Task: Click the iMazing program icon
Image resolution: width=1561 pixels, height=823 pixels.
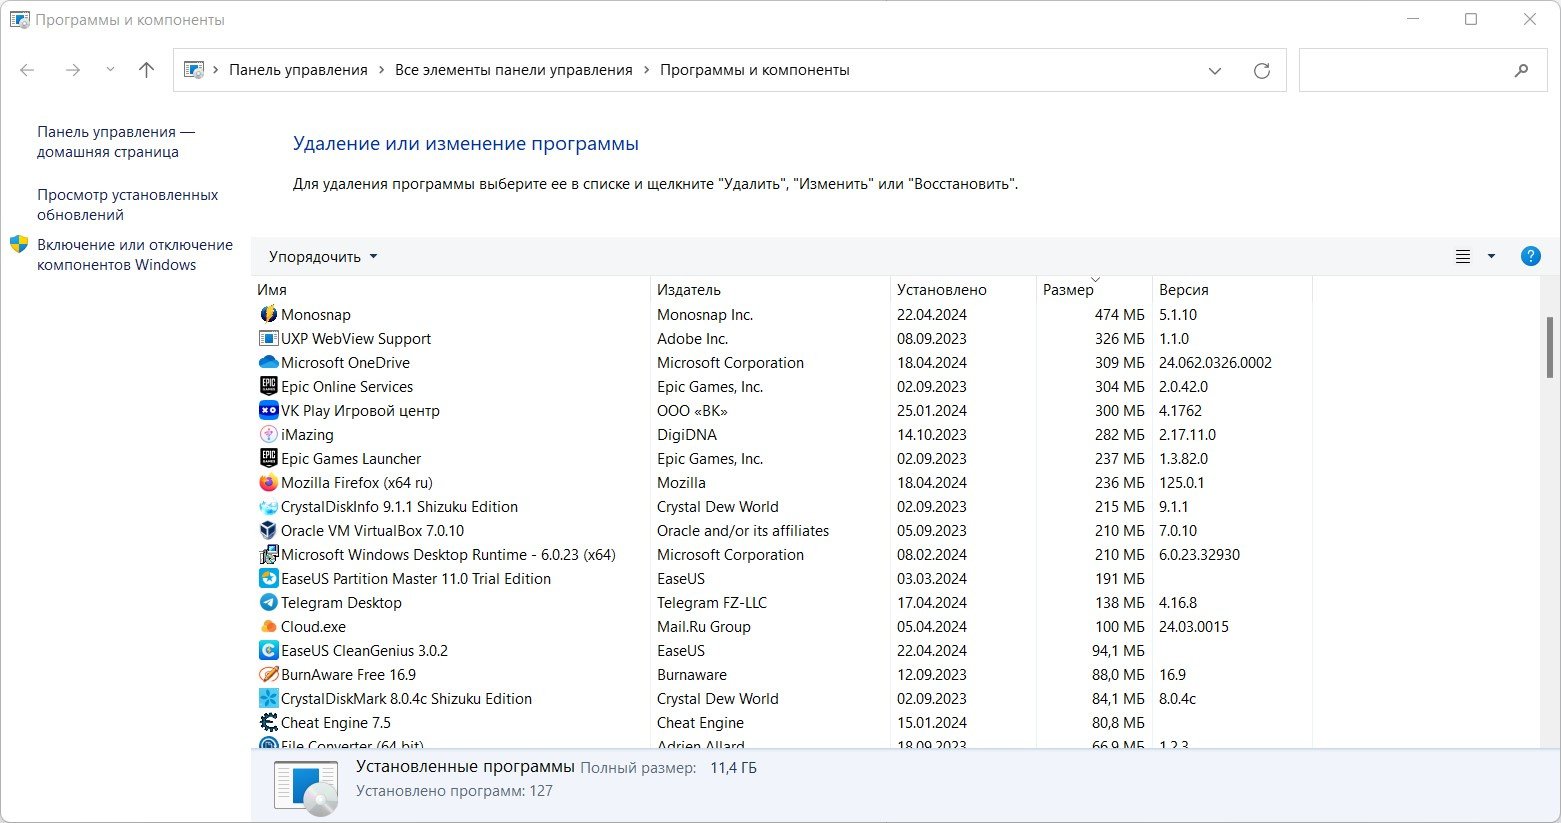Action: (x=268, y=434)
